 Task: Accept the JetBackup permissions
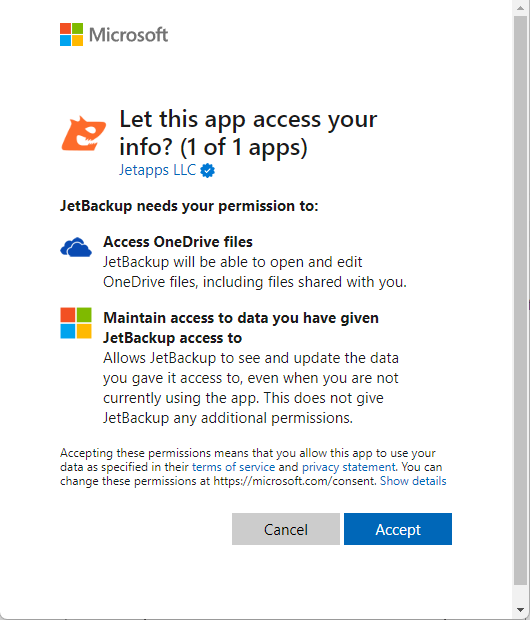coord(398,529)
